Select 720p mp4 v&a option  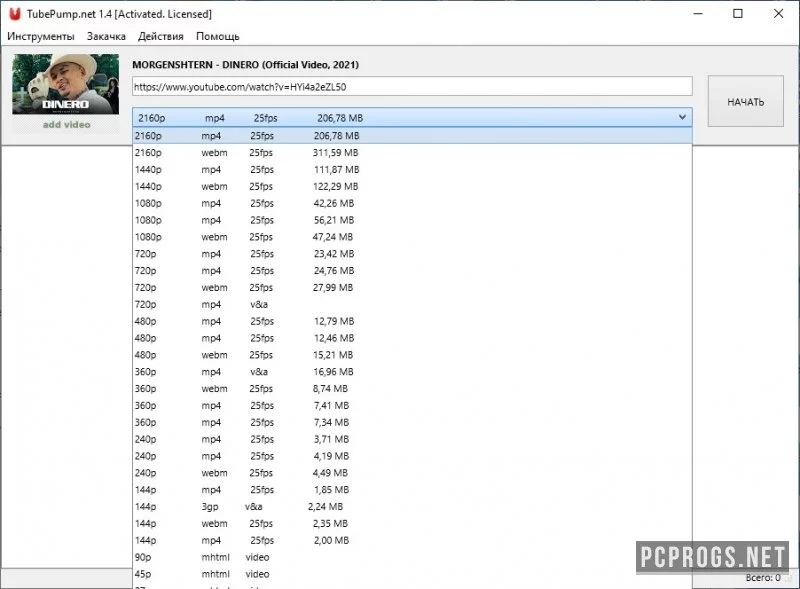click(412, 304)
